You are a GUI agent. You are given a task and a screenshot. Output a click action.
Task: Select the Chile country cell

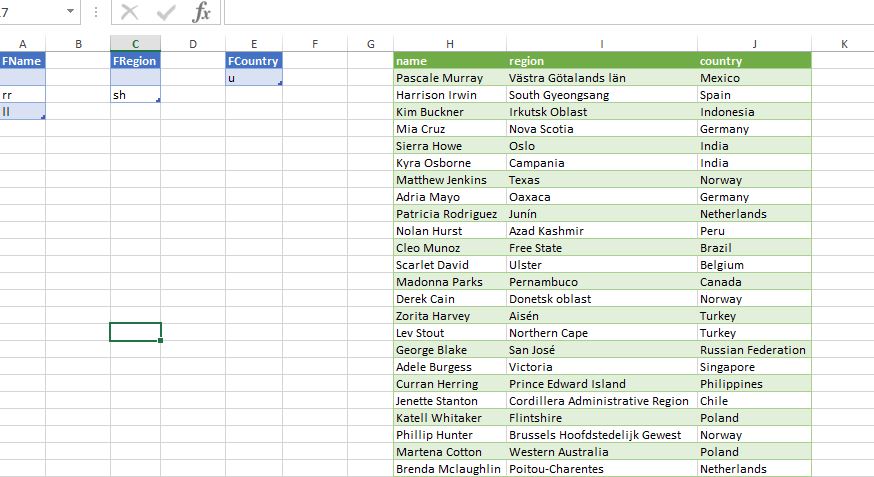click(754, 401)
